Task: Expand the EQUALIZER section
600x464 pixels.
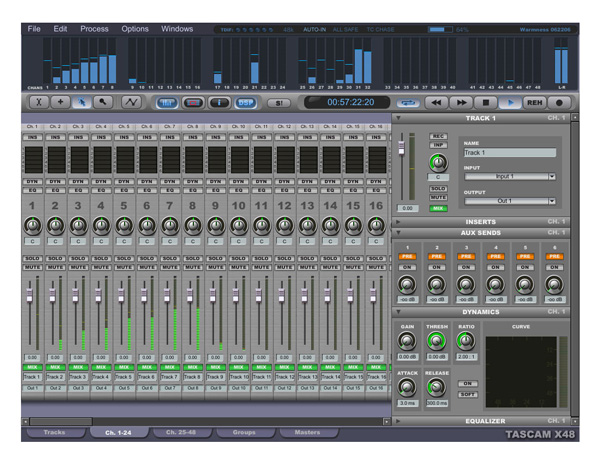Action: tap(398, 421)
